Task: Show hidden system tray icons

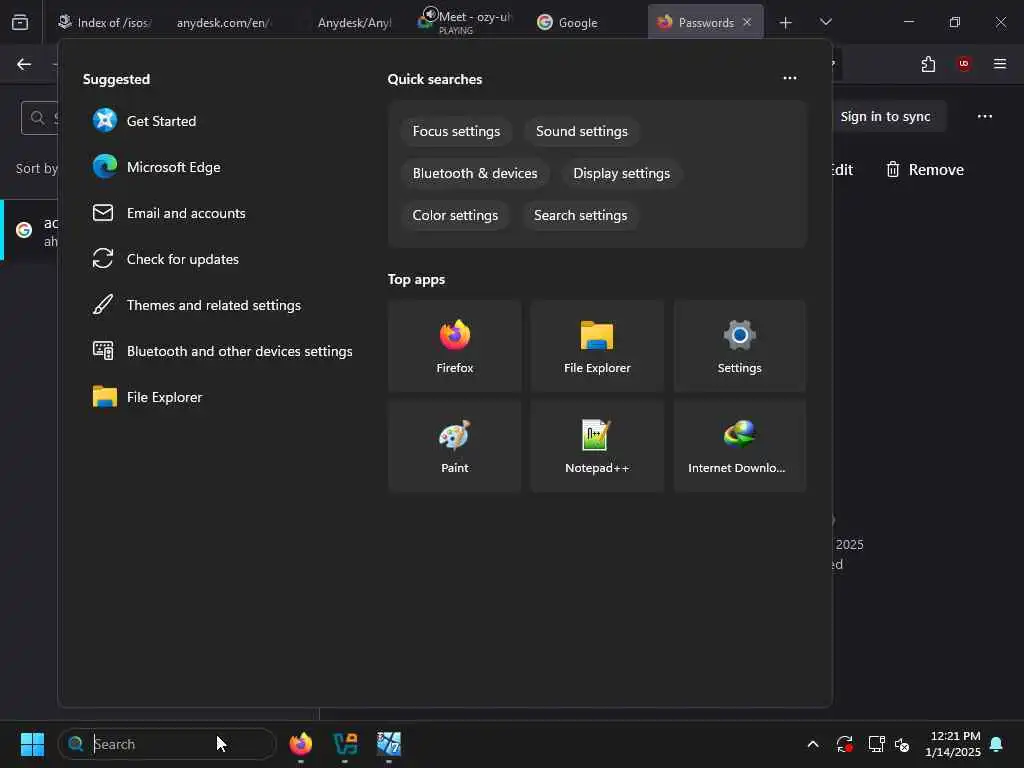Action: pos(813,744)
